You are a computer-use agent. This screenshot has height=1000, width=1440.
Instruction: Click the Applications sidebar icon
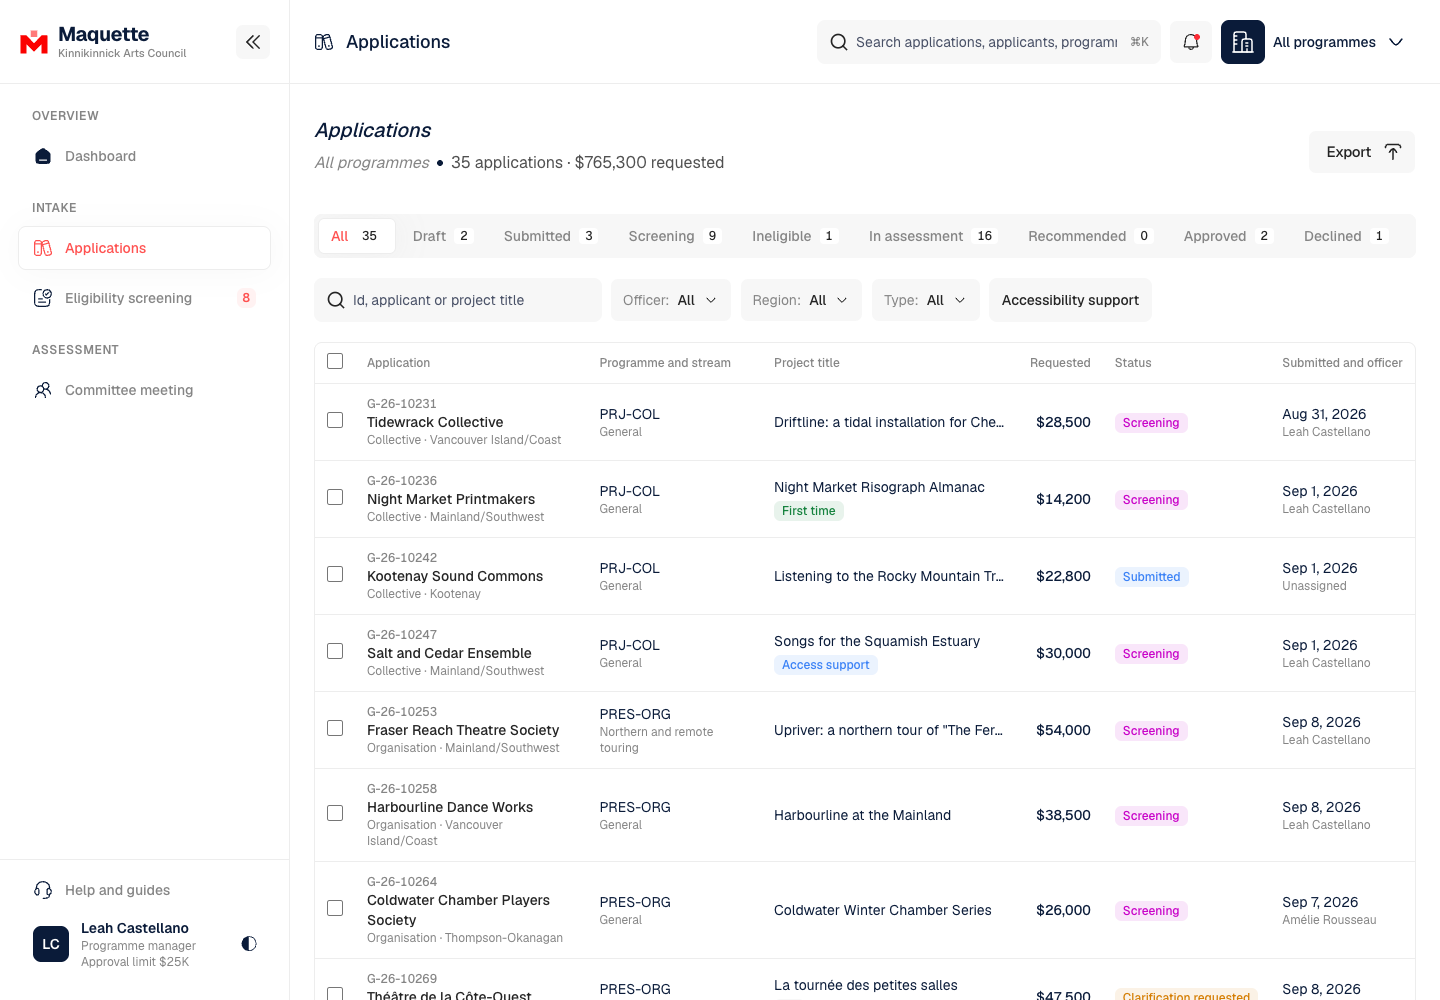43,248
